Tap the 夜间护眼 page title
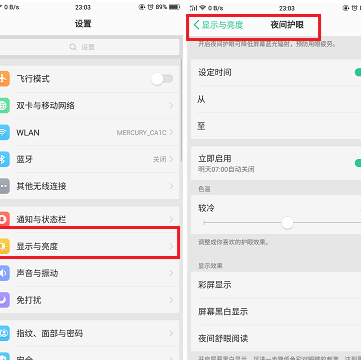361x360 pixels. [x=287, y=25]
